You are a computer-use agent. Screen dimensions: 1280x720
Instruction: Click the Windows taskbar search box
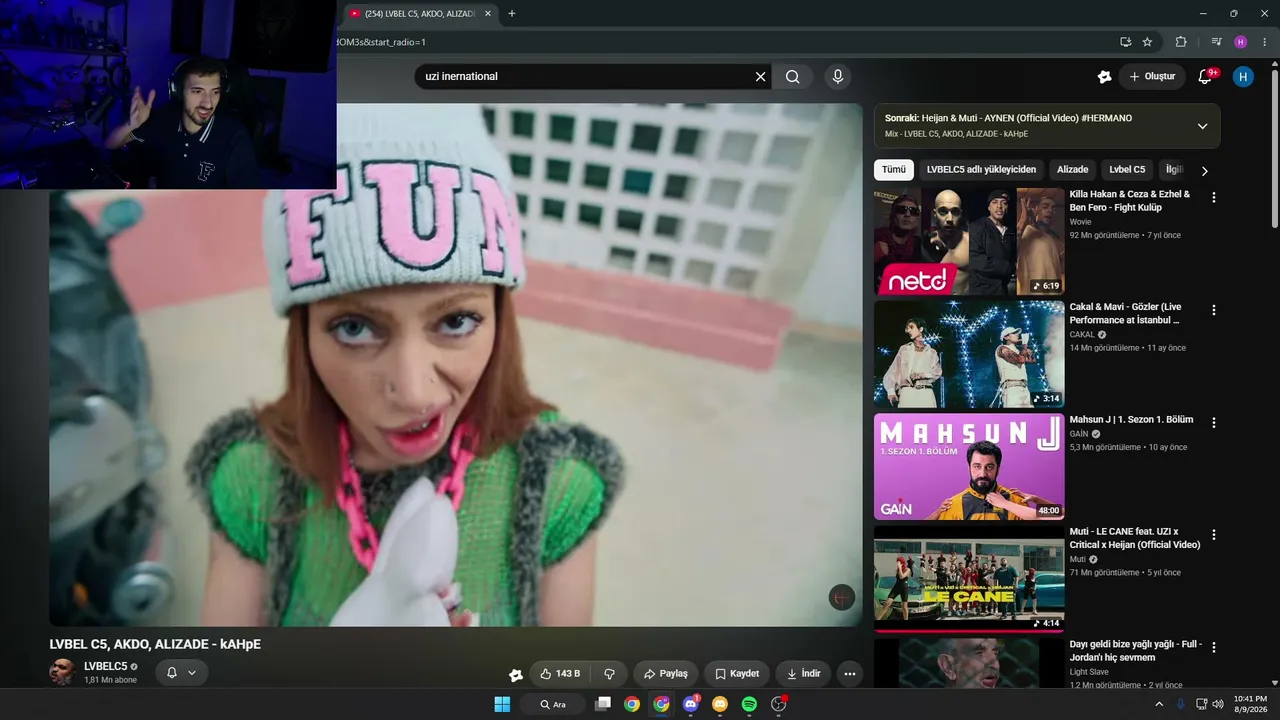[552, 704]
